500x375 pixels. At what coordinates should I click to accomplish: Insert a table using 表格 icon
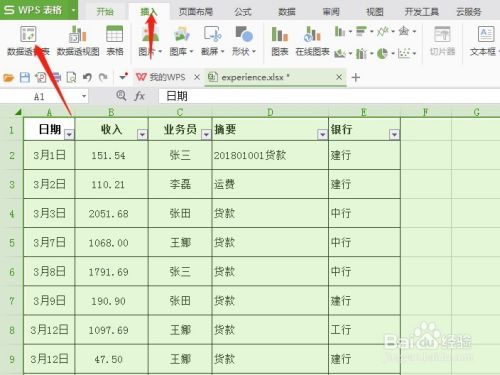click(x=115, y=34)
